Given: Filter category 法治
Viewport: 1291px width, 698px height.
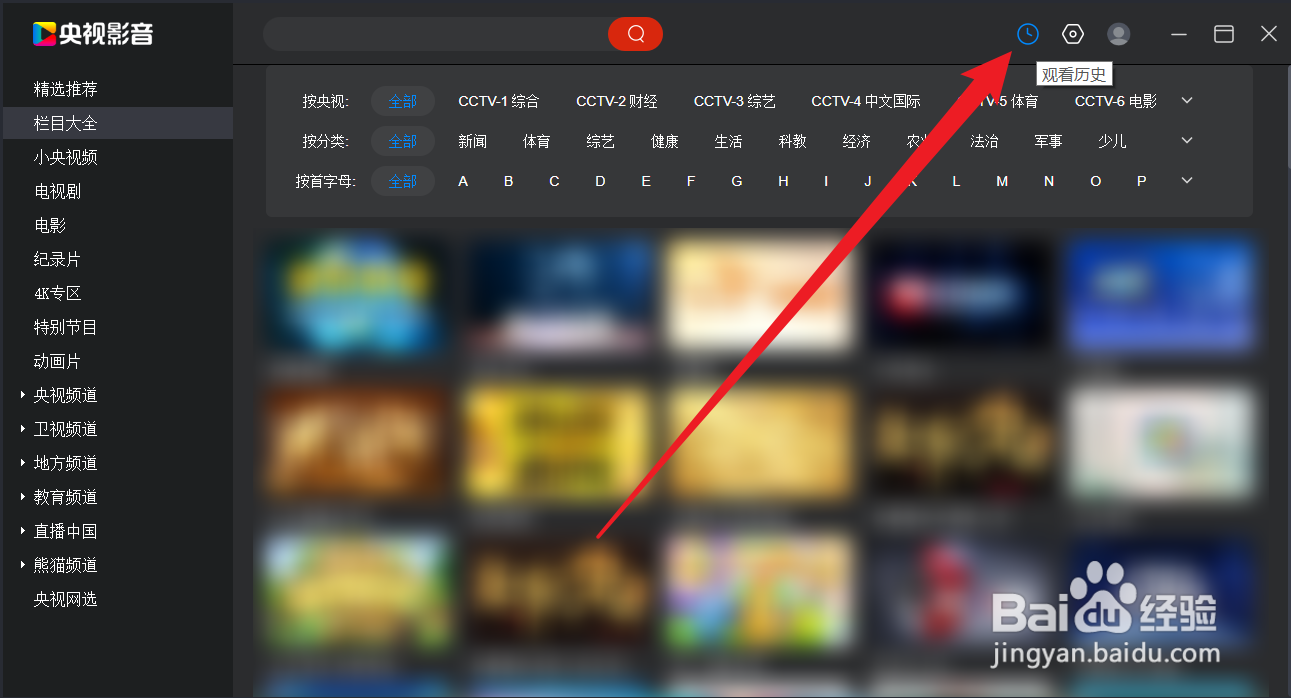Looking at the screenshot, I should point(985,141).
